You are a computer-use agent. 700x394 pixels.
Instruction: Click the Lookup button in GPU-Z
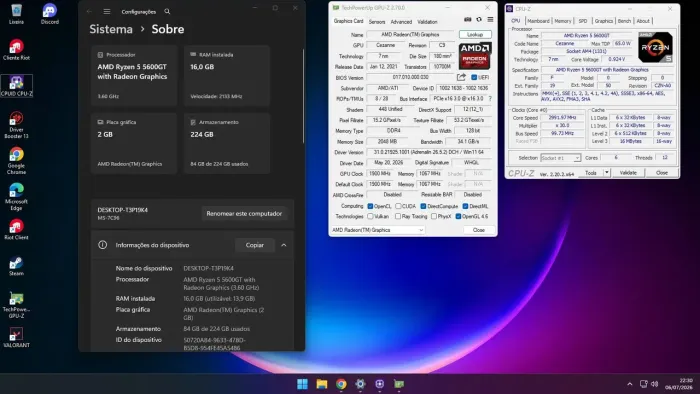tap(475, 34)
